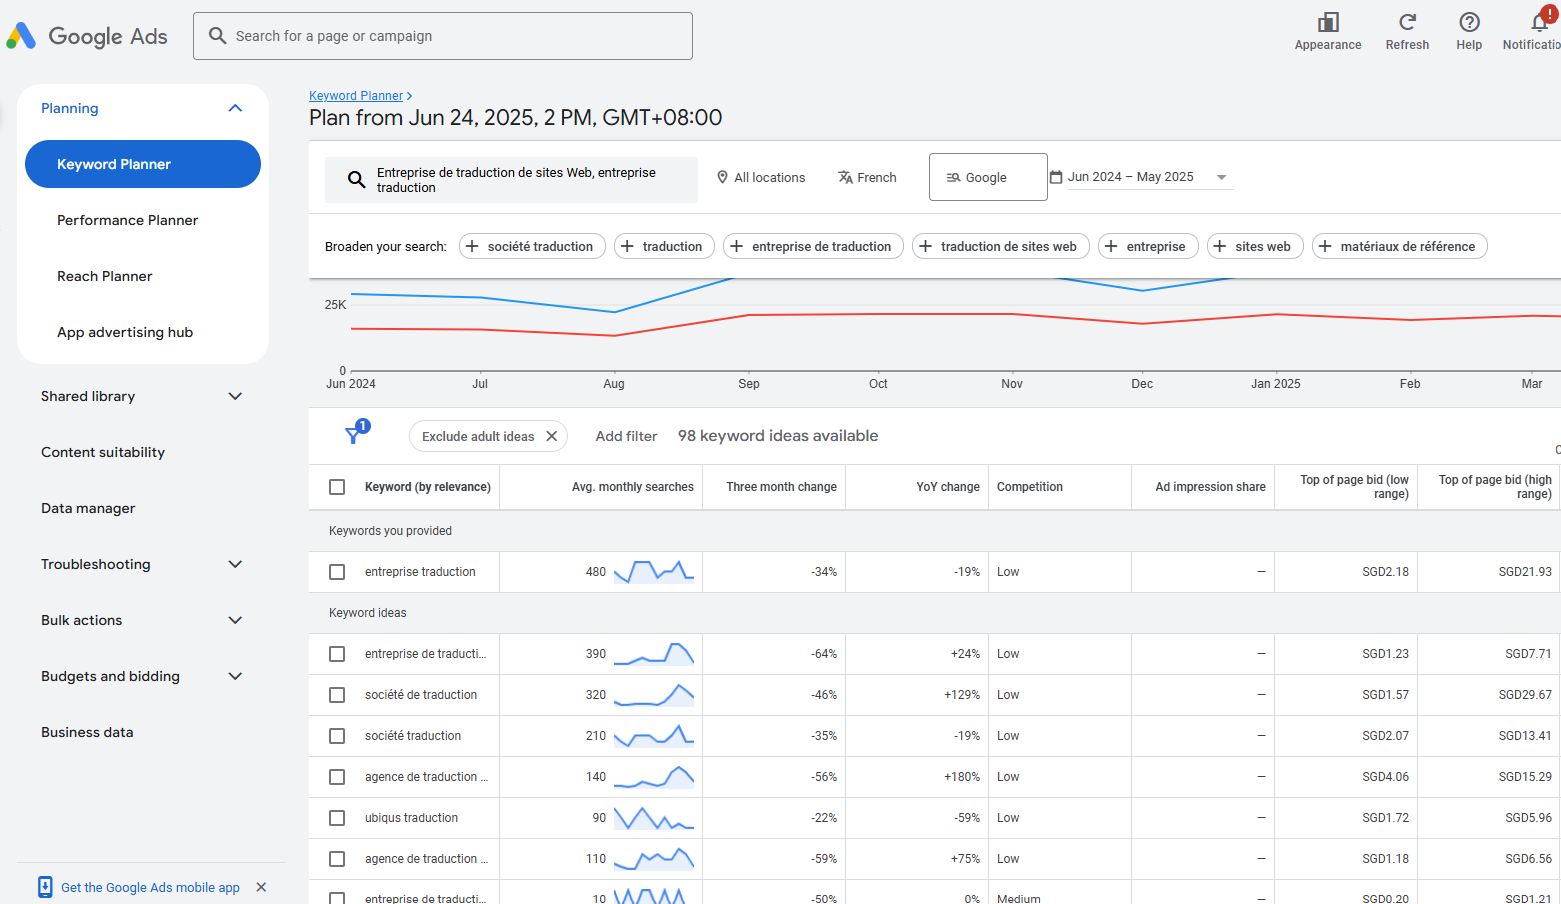Open Performance Planner from sidebar

point(127,220)
